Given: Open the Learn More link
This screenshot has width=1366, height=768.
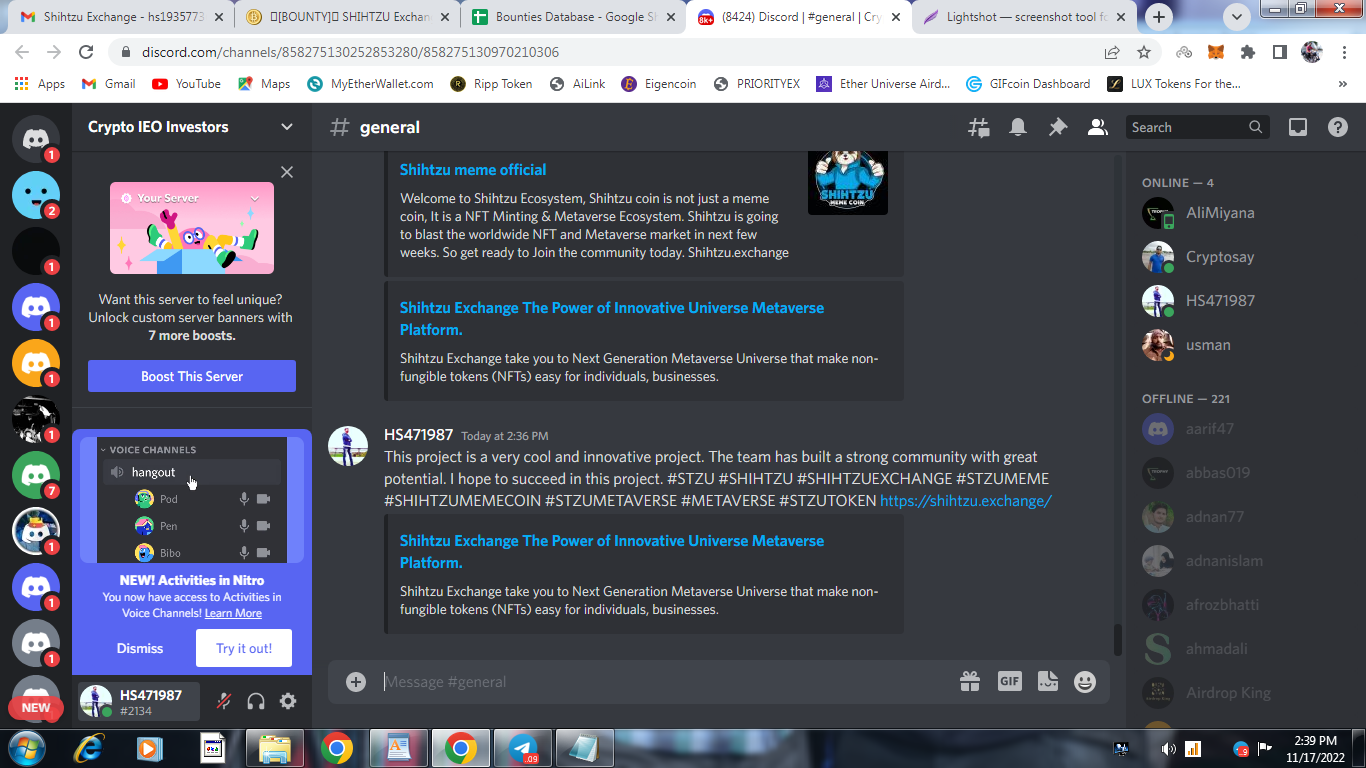Looking at the screenshot, I should 233,613.
